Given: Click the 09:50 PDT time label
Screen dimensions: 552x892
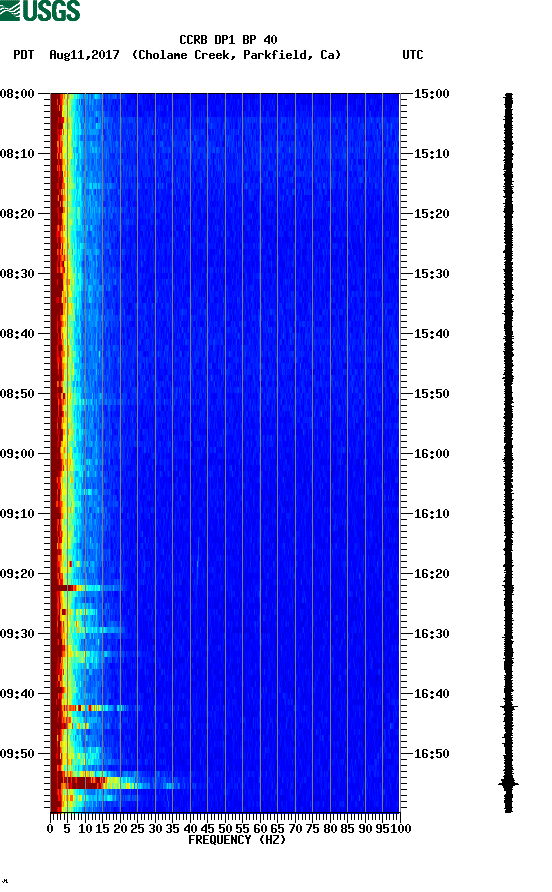Looking at the screenshot, I should click(18, 754).
